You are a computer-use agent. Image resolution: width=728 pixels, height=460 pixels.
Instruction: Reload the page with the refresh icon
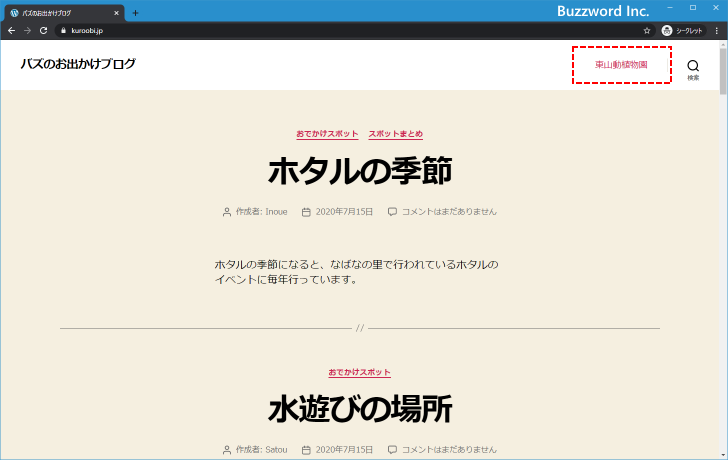point(43,31)
